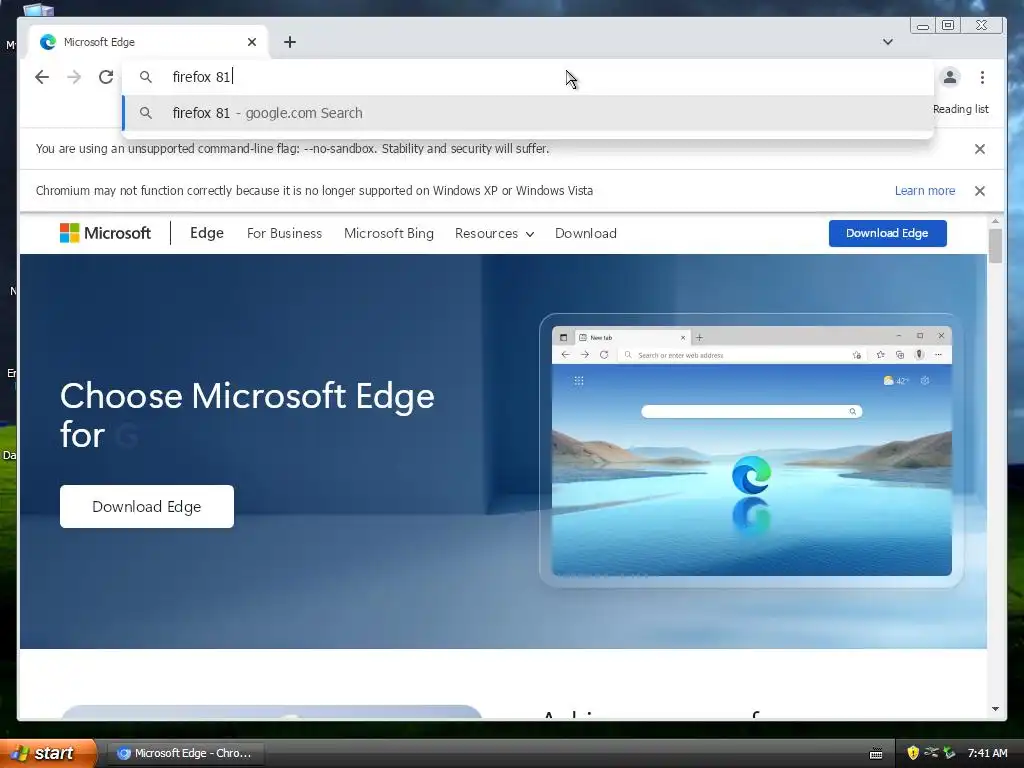
Task: Go back with the browser back arrow
Action: pos(42,77)
